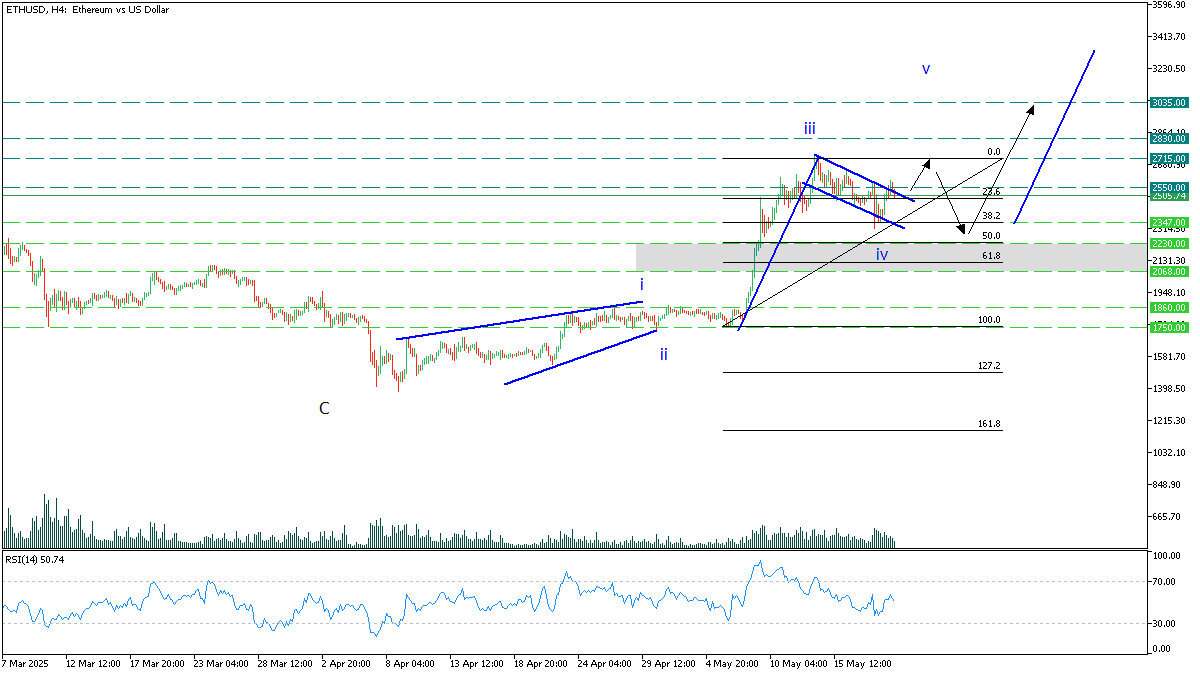Select the Fibonacci 100.0 level label
This screenshot has height=675, width=1200.
989,320
